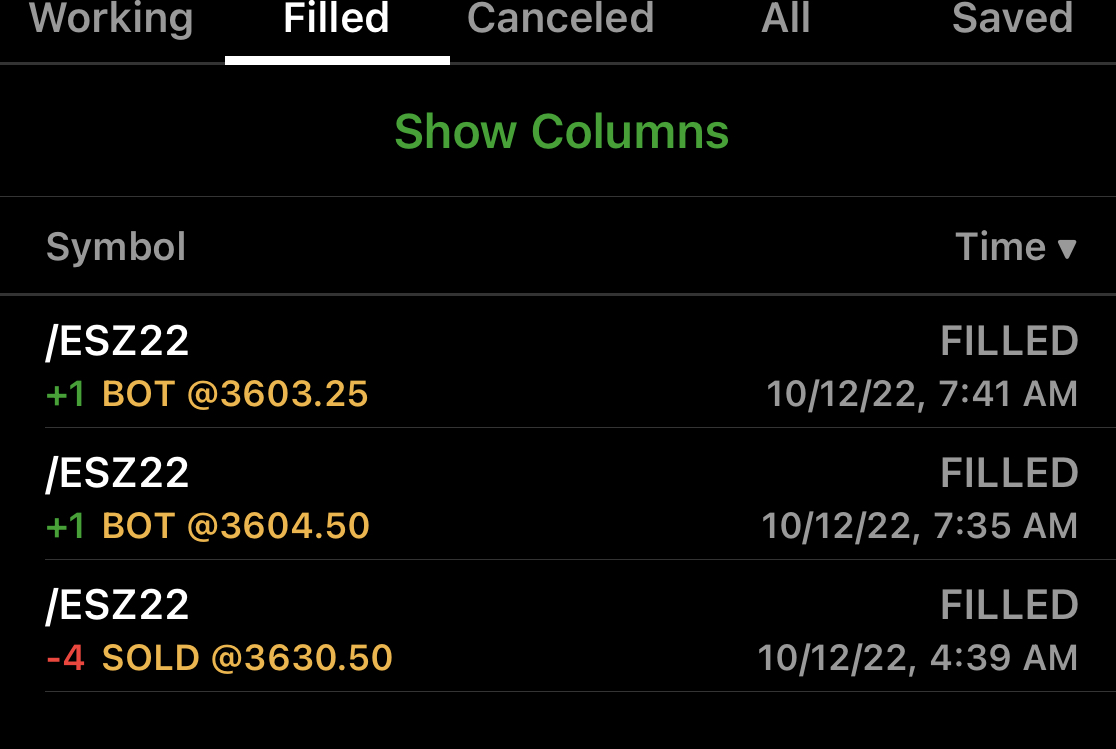The height and width of the screenshot is (749, 1116).
Task: Open the /ESZ22 order filled at 7:41 AM
Action: (118, 342)
